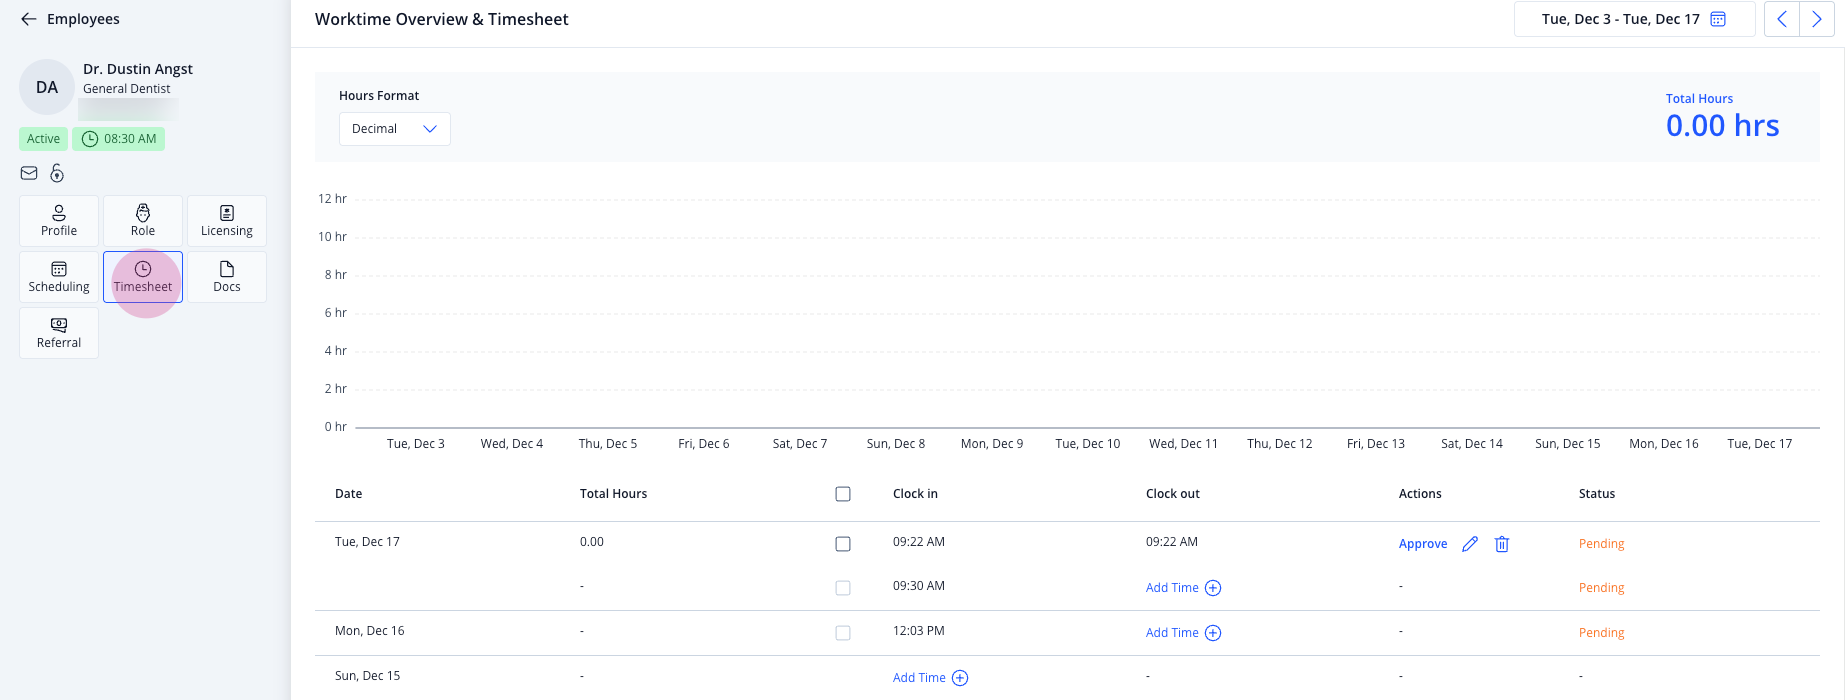Click the Tue, Dec 17 date cell
1845x700 pixels.
[367, 542]
